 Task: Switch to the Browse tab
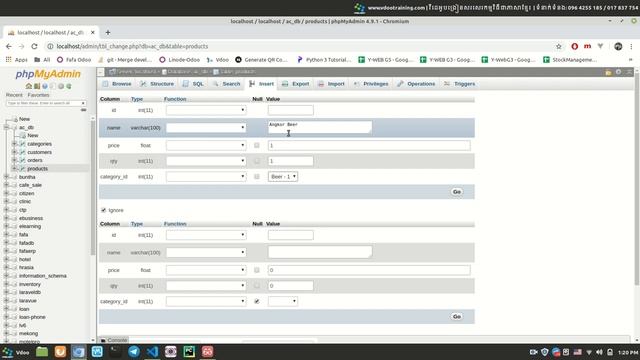(x=117, y=84)
